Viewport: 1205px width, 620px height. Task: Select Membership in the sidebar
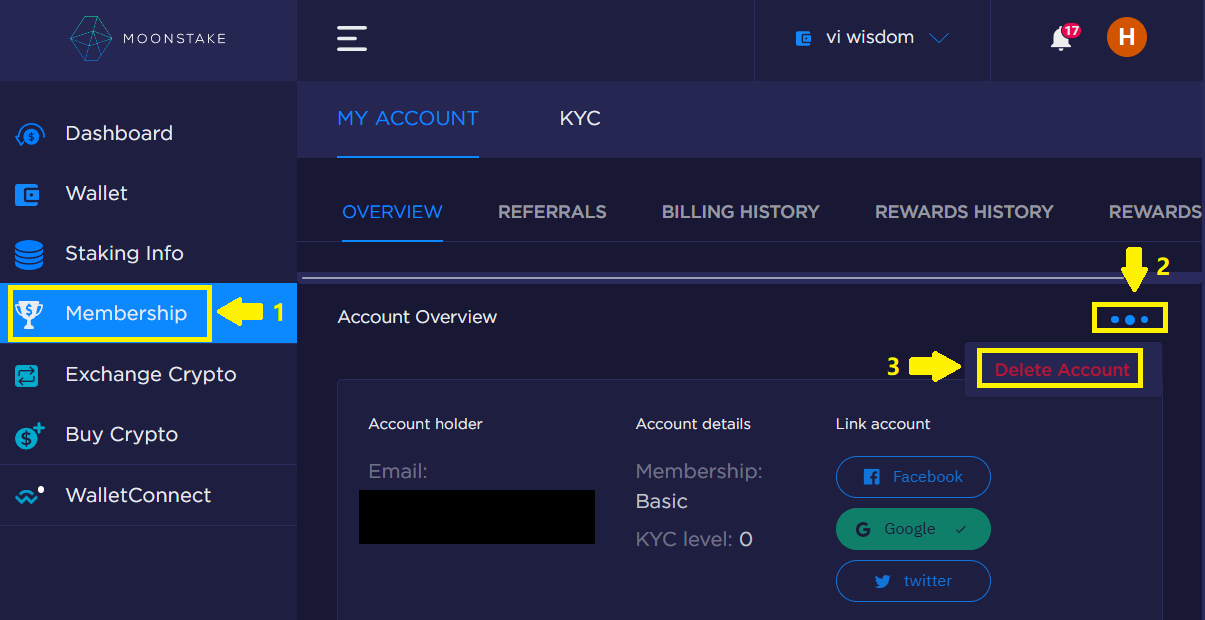(x=148, y=314)
